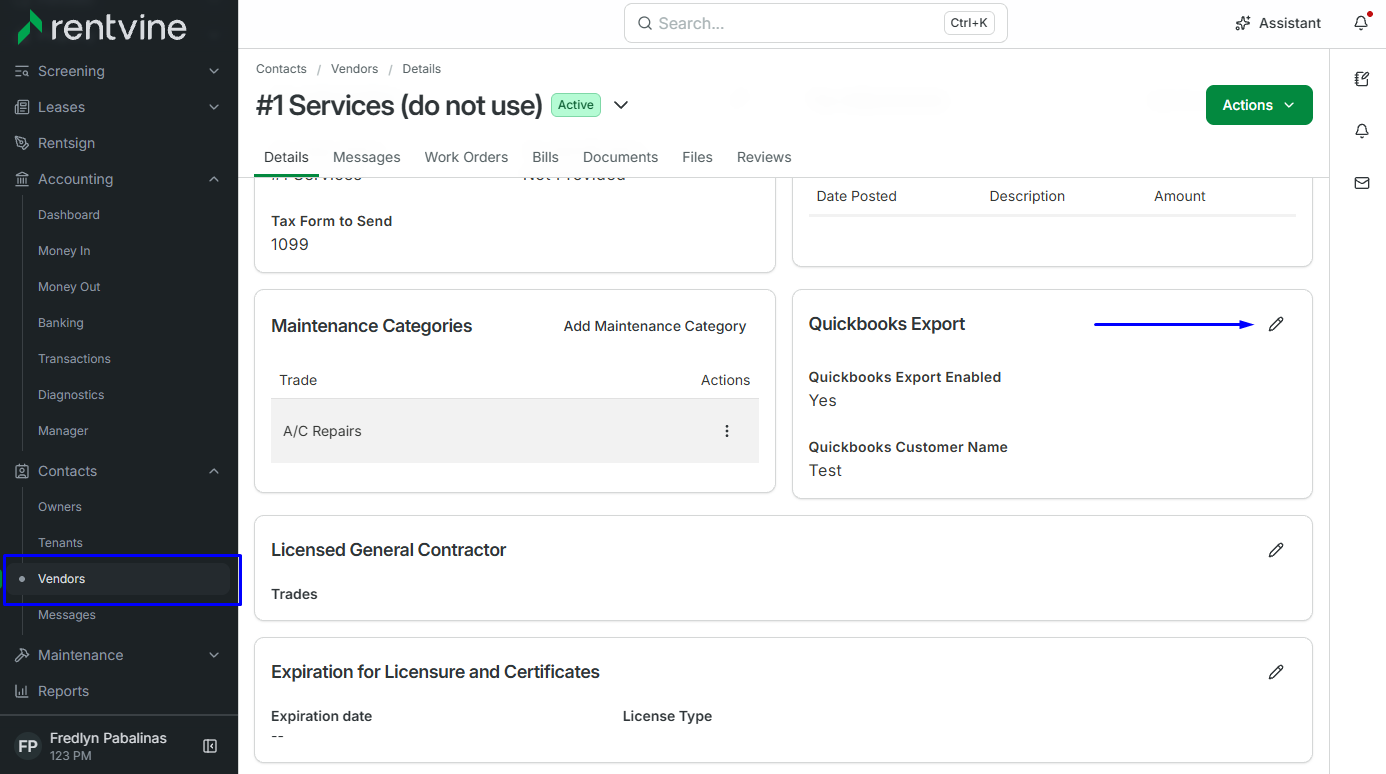The image size is (1386, 774).
Task: Click the Contacts breadcrumb link
Action: 281,69
